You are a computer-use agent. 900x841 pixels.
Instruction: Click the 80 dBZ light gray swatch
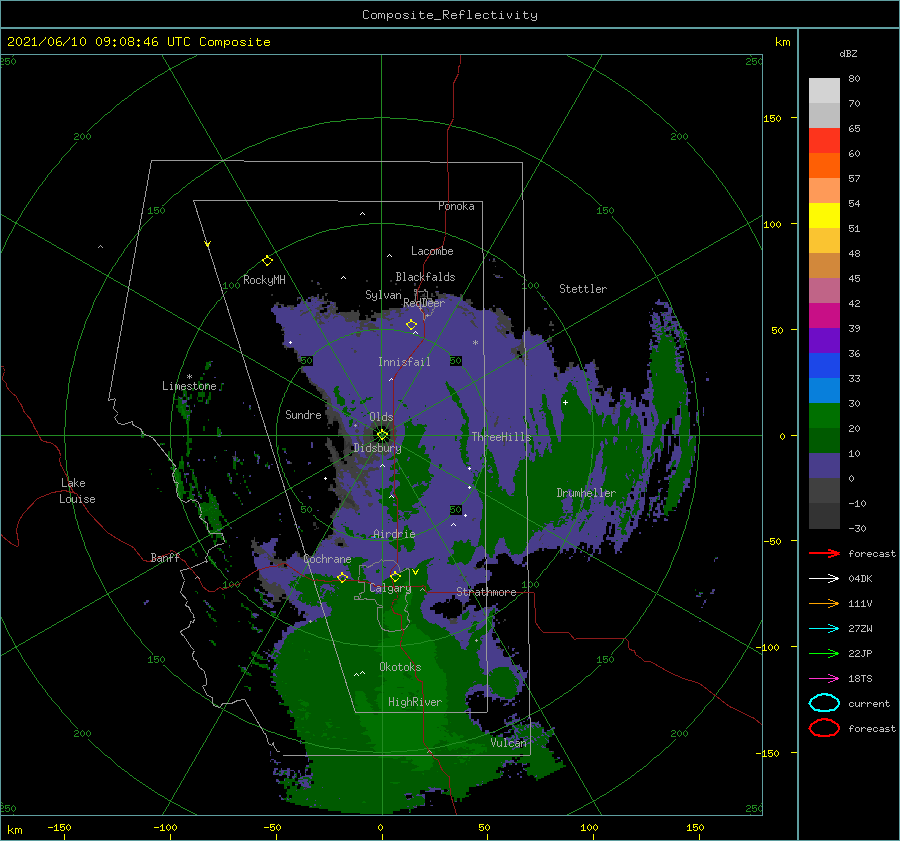824,90
